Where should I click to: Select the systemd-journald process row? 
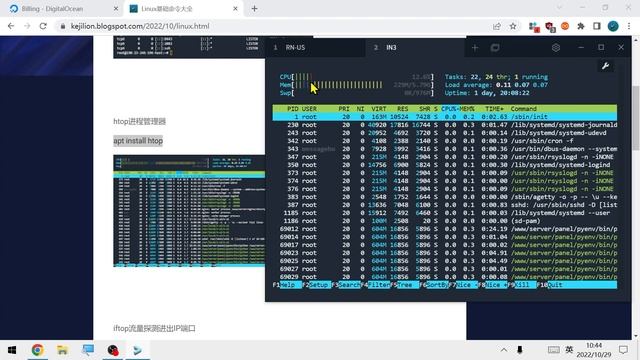[x=445, y=125]
